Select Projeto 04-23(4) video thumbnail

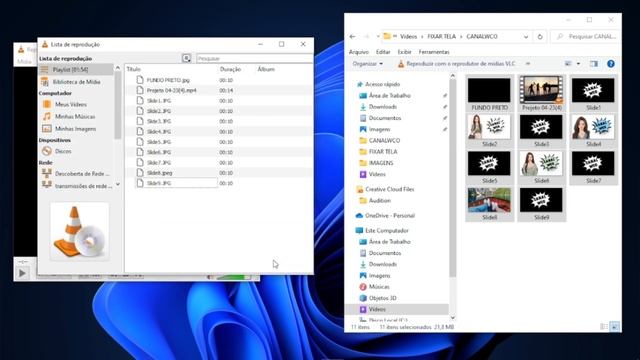point(542,94)
